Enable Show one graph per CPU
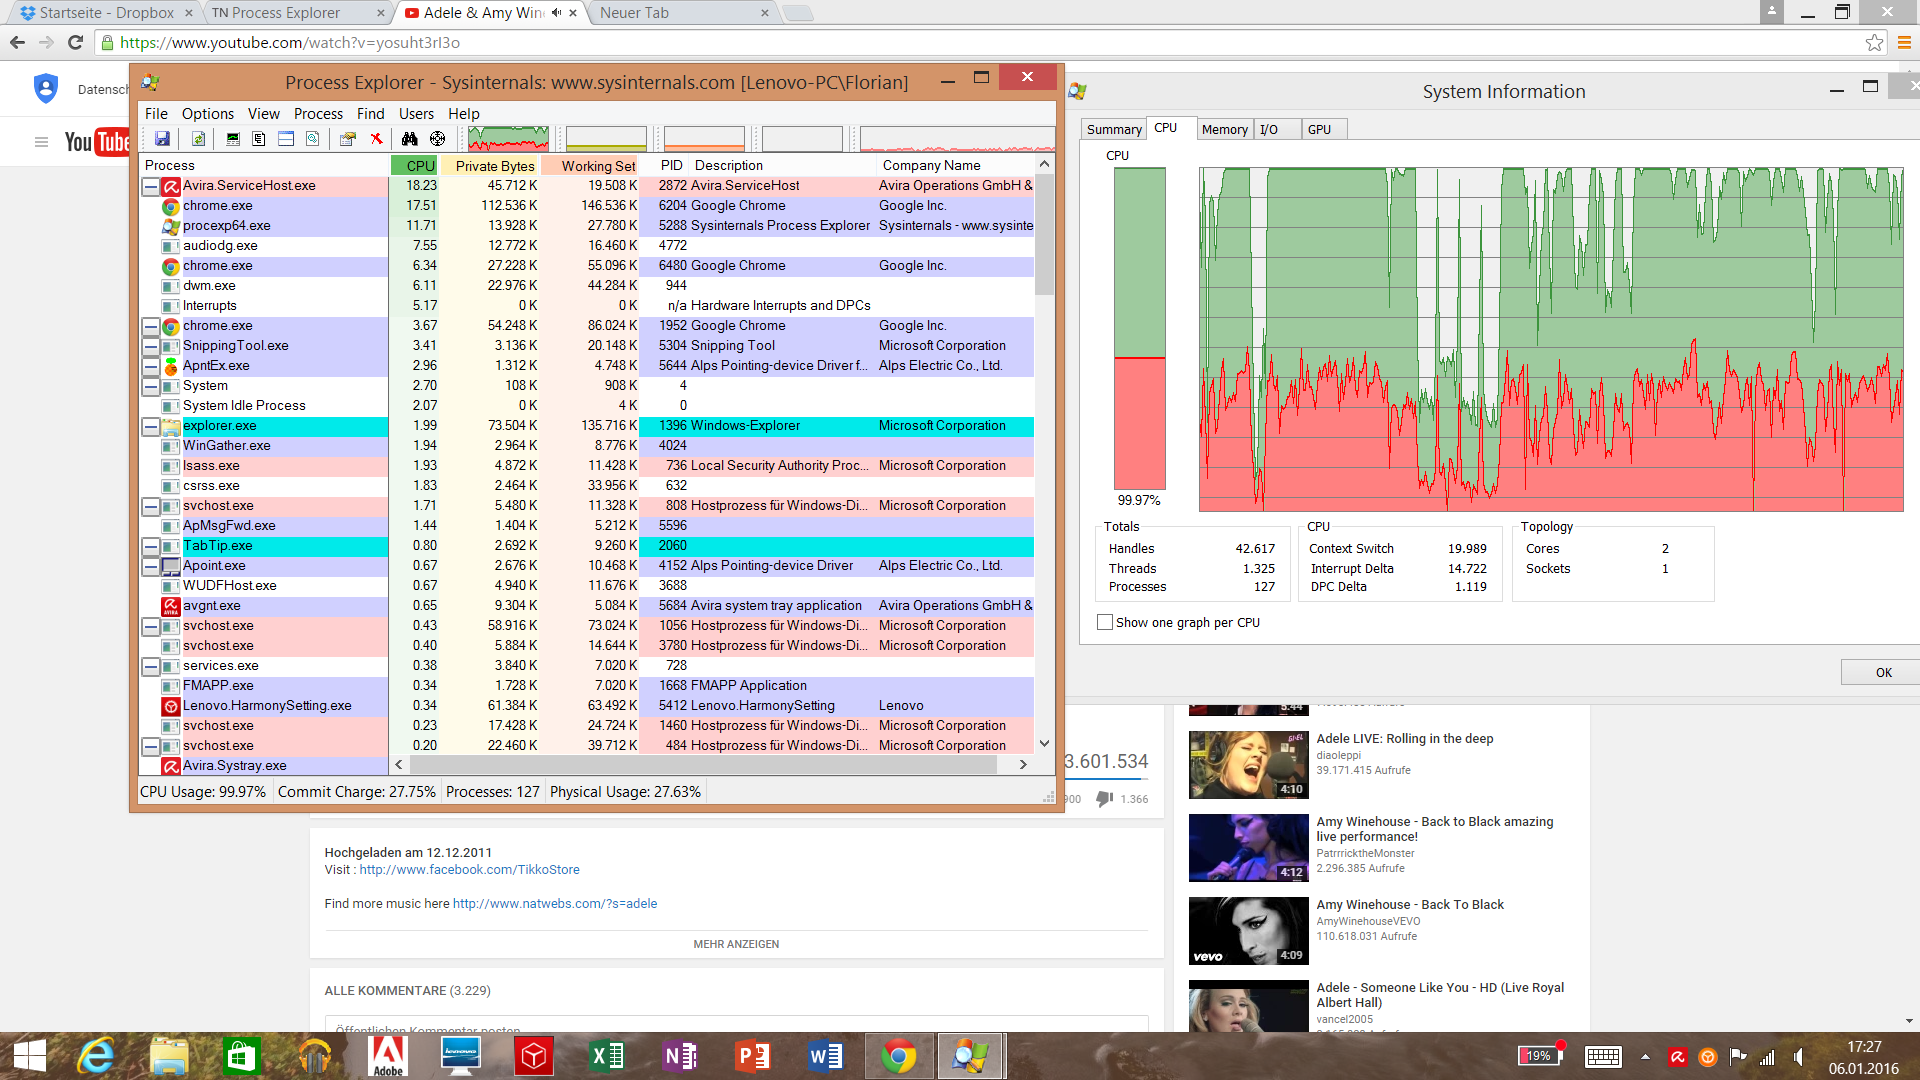 click(1105, 622)
